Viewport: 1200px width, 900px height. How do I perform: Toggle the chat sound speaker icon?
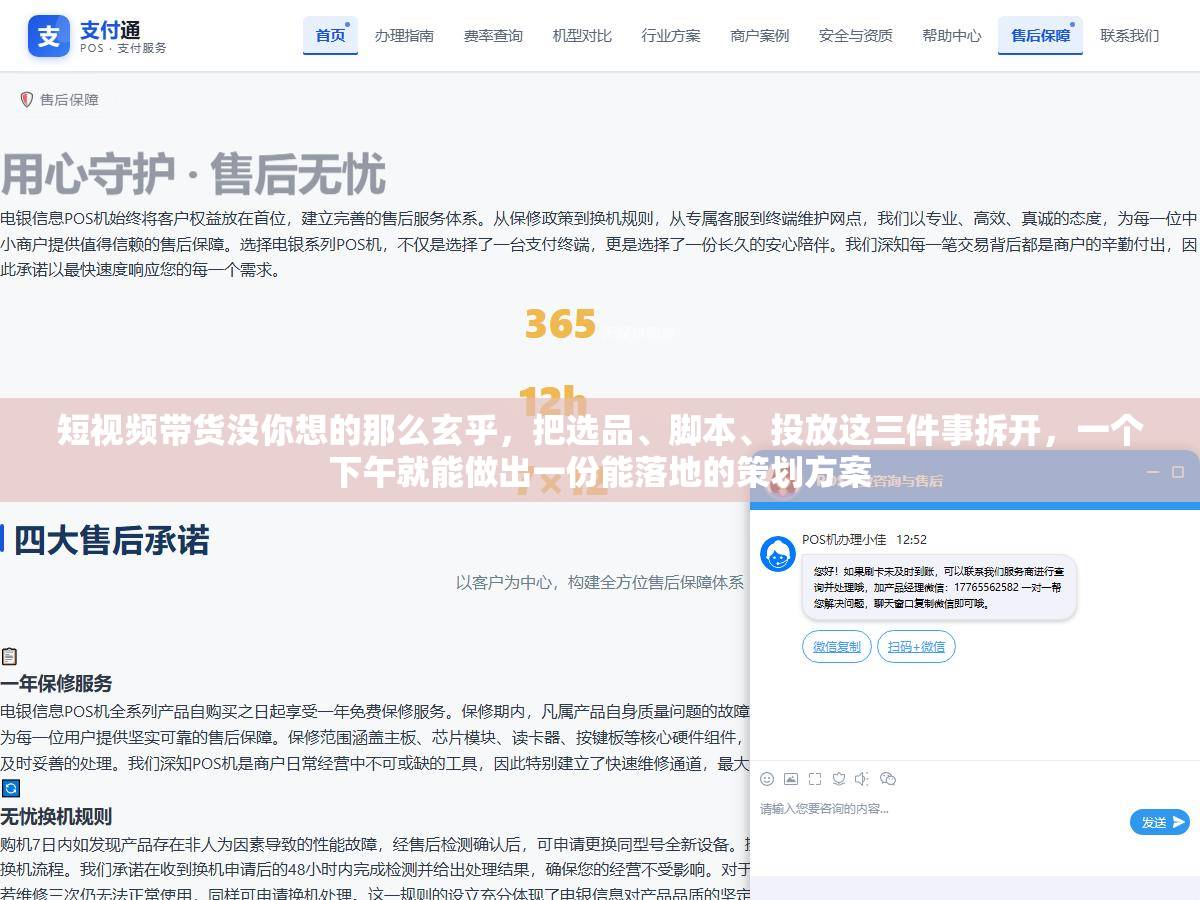pyautogui.click(x=863, y=779)
